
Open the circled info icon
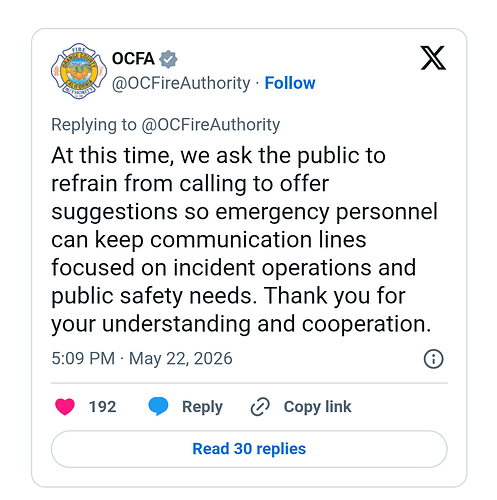click(433, 359)
